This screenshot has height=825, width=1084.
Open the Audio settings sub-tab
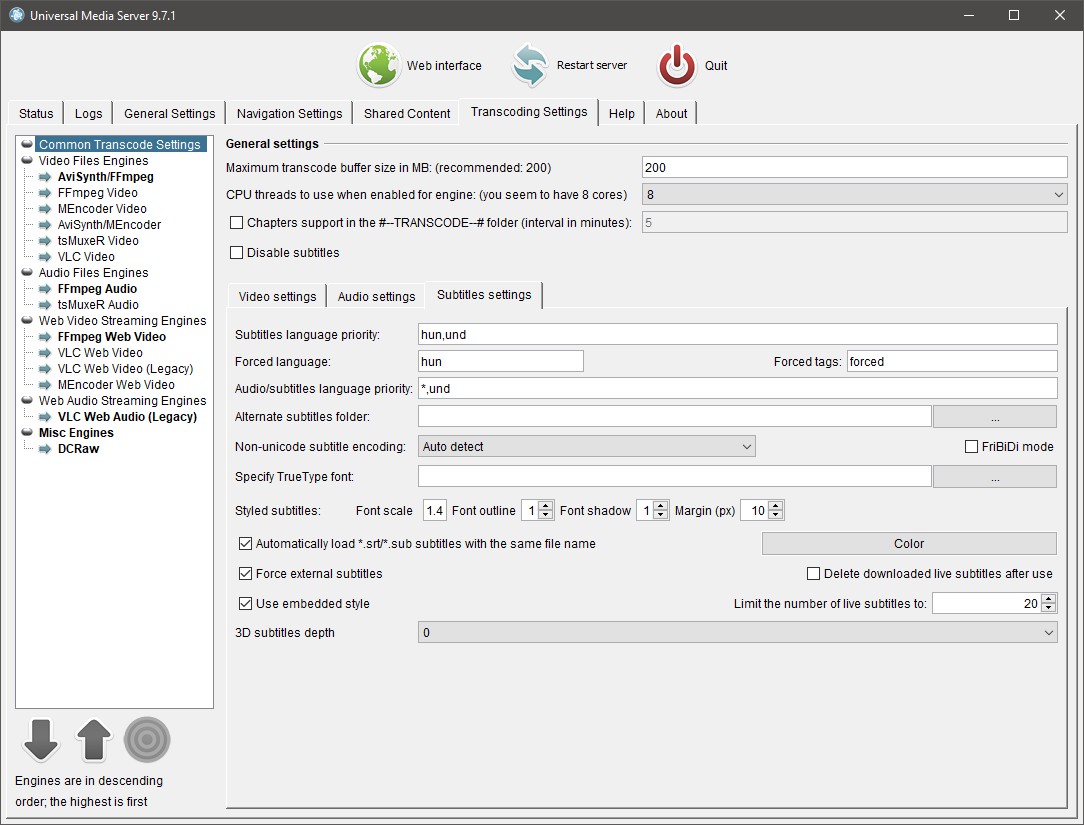(376, 297)
